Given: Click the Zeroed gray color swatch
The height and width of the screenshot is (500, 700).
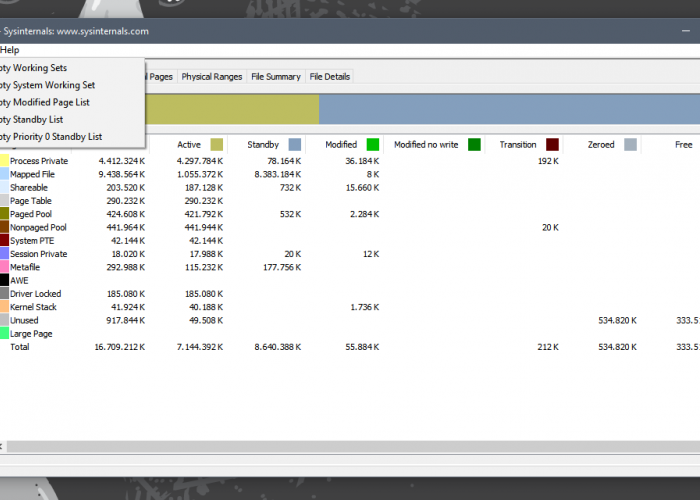Looking at the screenshot, I should pos(630,145).
